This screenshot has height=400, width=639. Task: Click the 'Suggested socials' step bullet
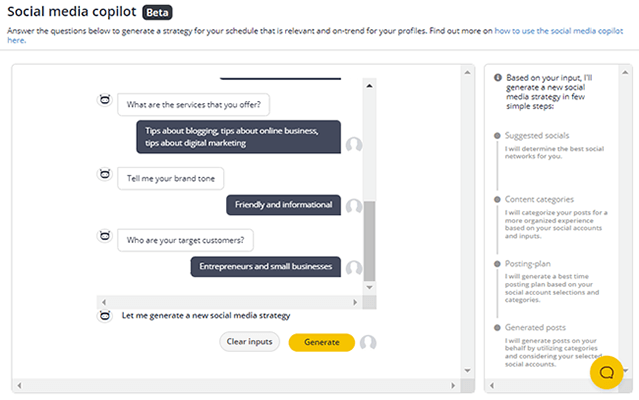click(x=497, y=136)
